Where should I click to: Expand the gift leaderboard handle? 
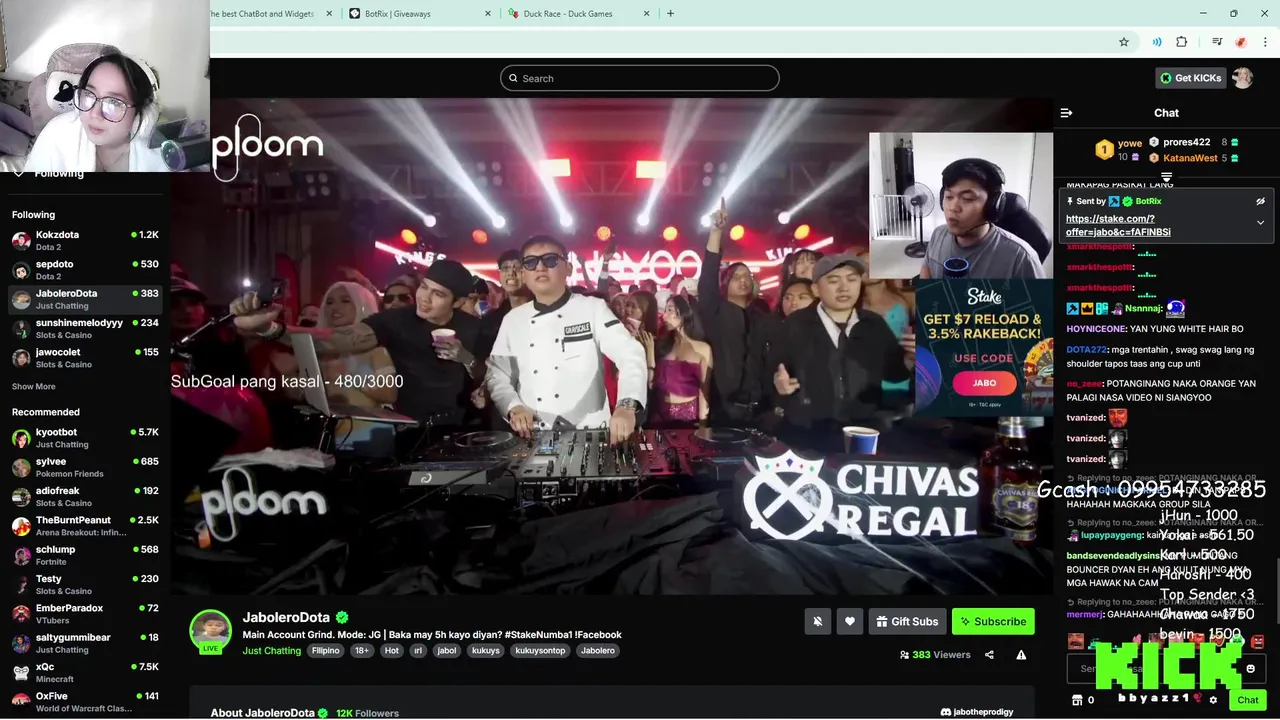tap(1166, 177)
